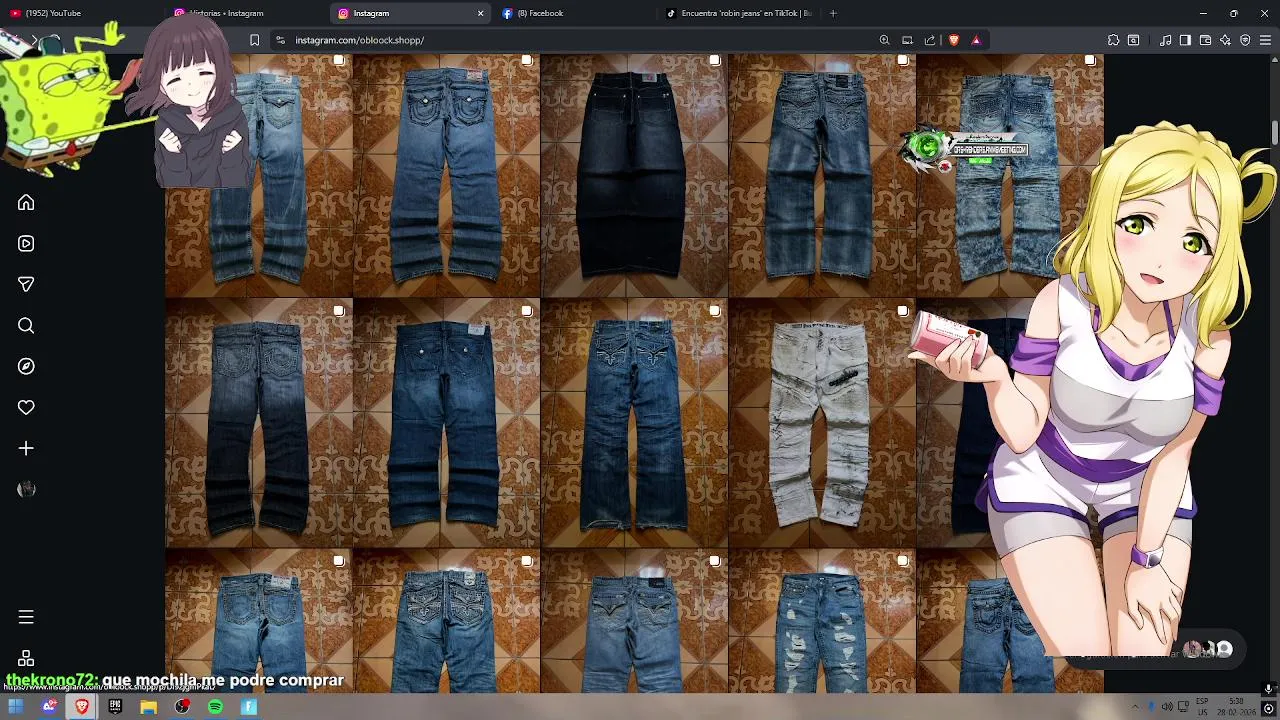Click the music note media control icon
Viewport: 1280px width, 720px height.
[1165, 40]
